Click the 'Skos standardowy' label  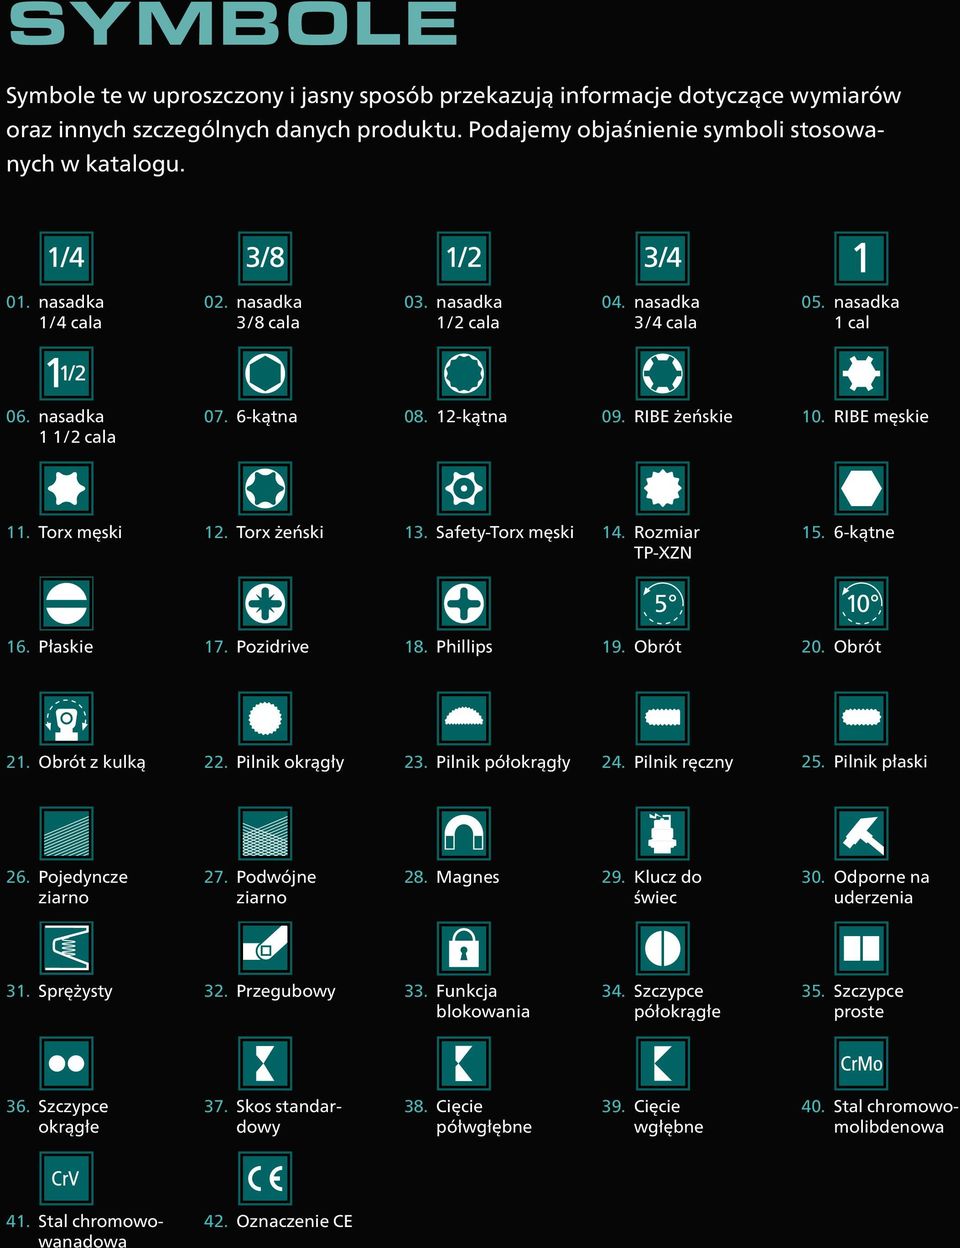(x=289, y=1116)
